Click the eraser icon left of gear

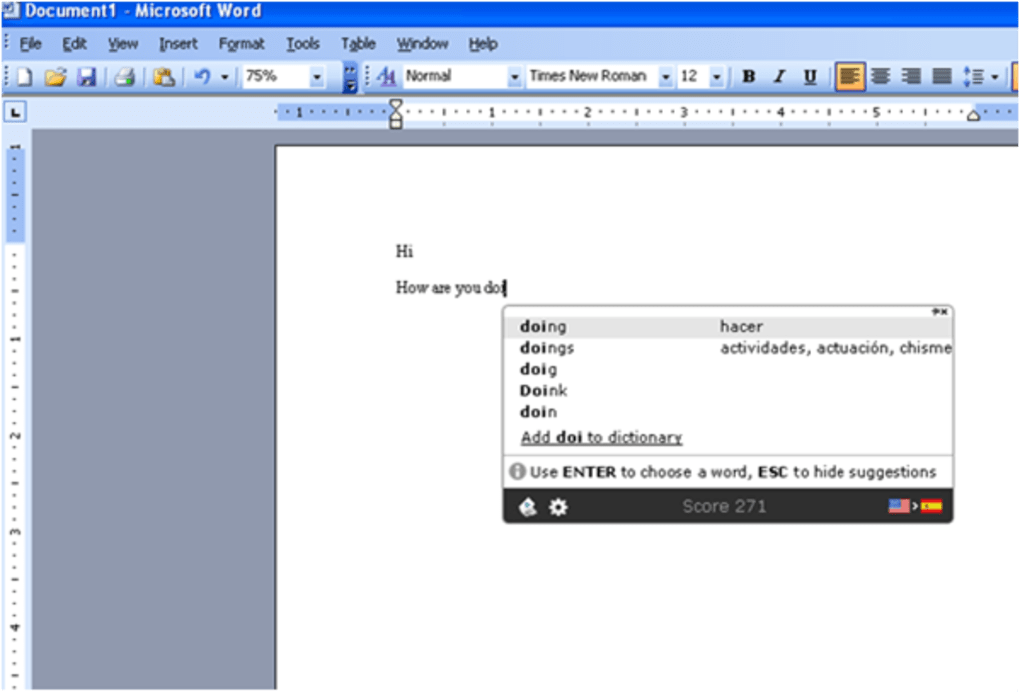pyautogui.click(x=528, y=507)
